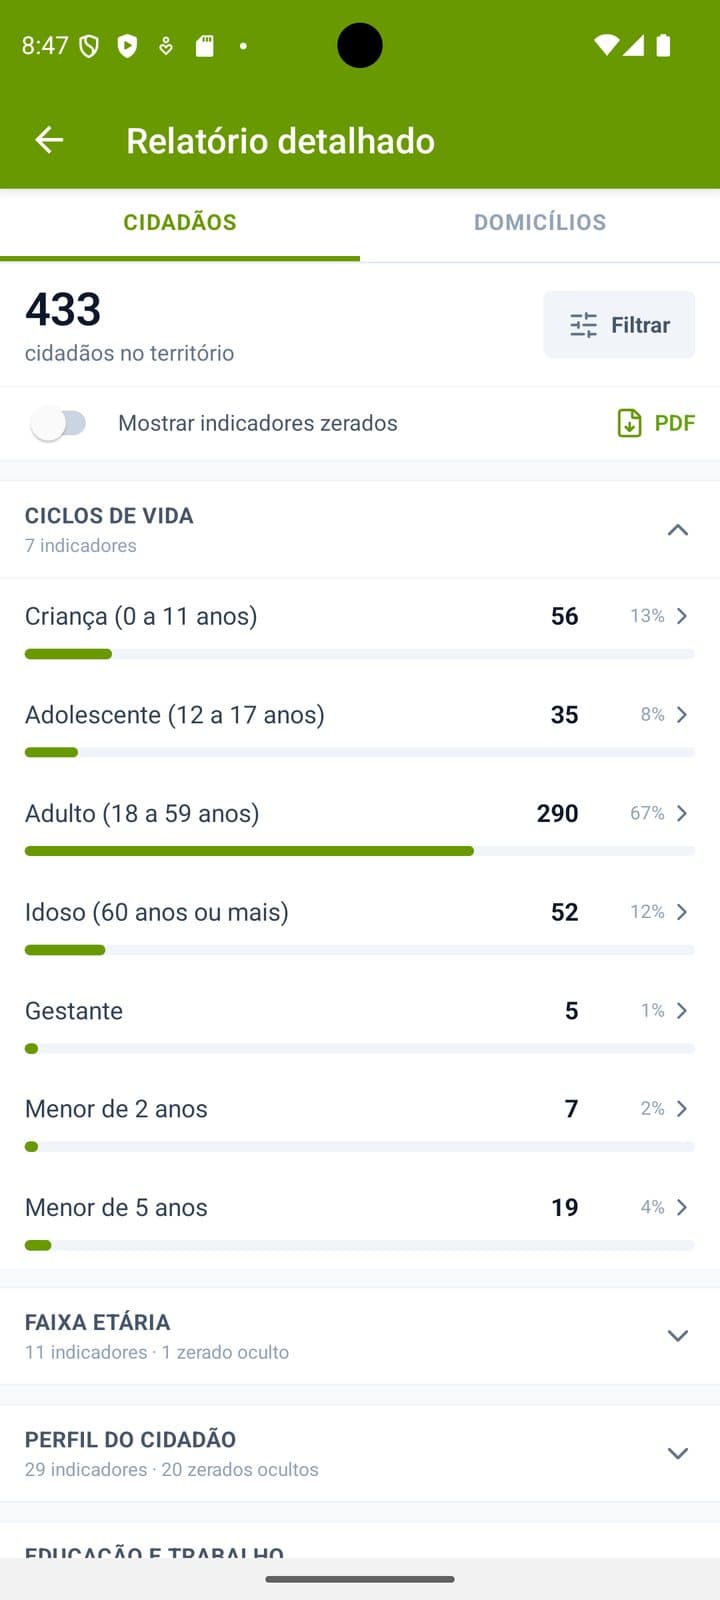Tap the PDF export label
The height and width of the screenshot is (1600, 720).
(675, 423)
